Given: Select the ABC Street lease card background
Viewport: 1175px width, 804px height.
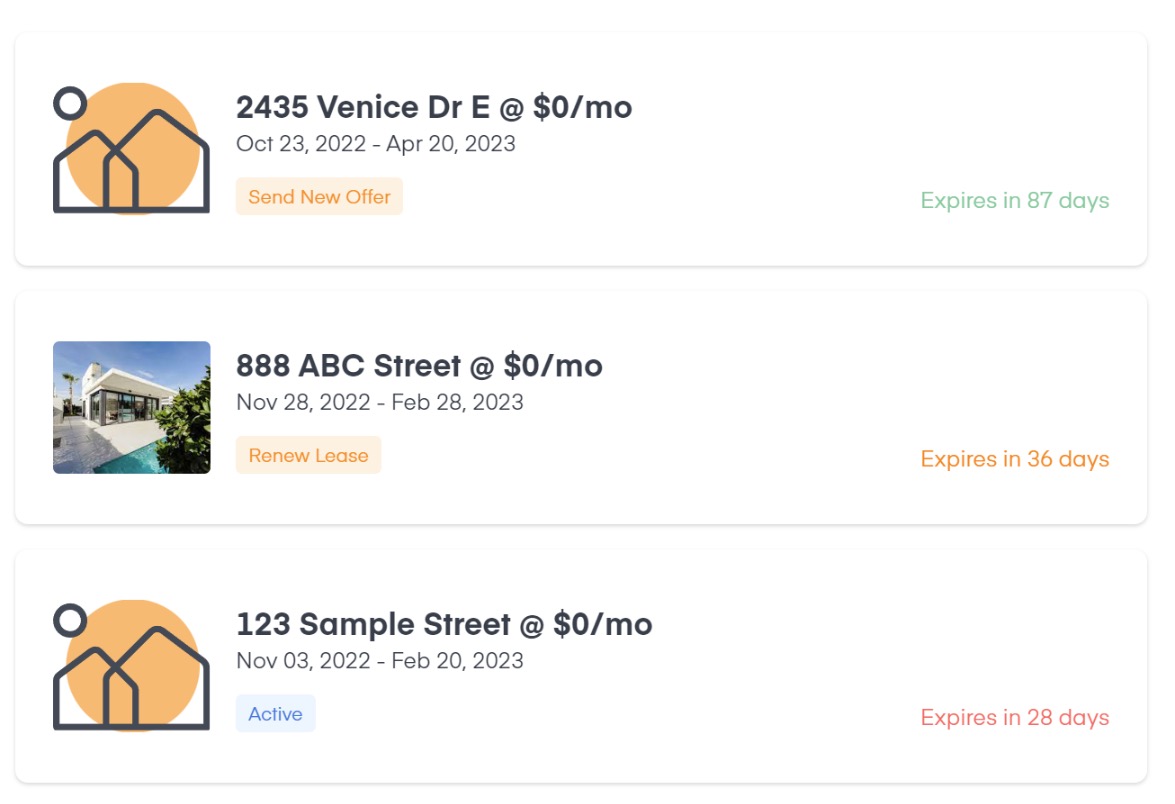Looking at the screenshot, I should pyautogui.click(x=581, y=408).
